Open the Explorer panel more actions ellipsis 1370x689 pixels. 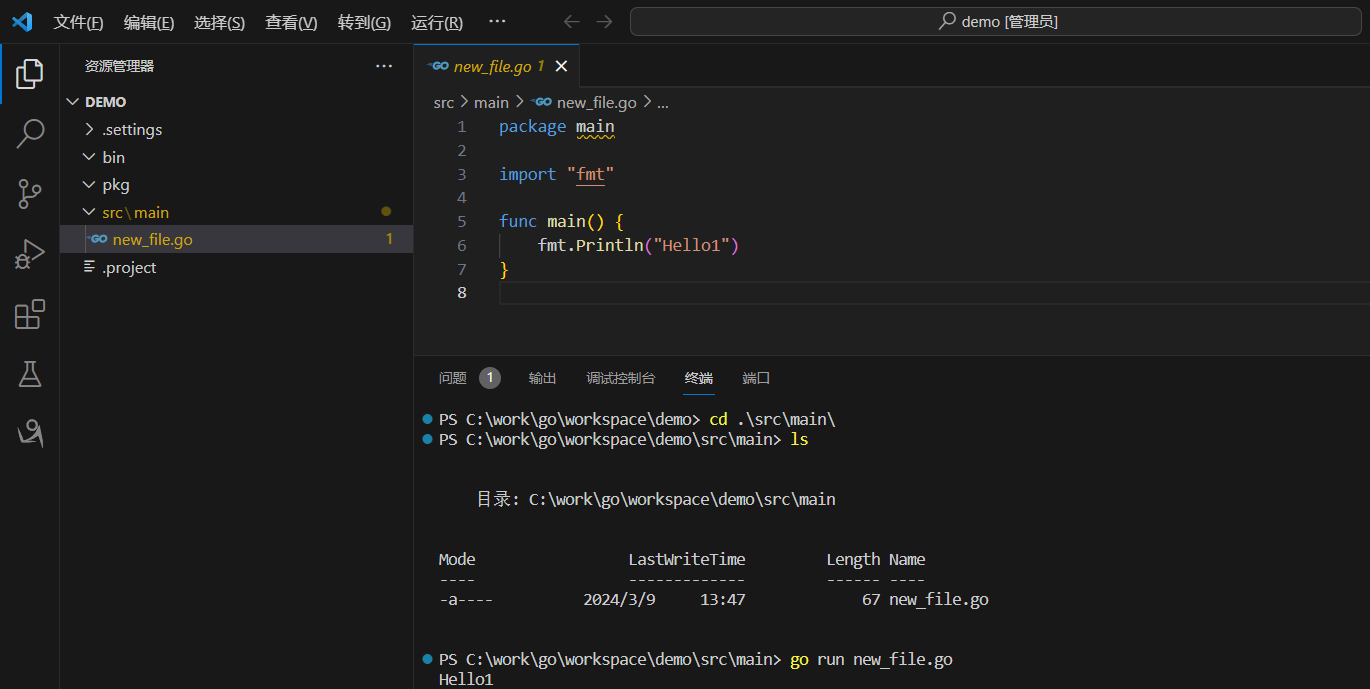click(x=384, y=66)
